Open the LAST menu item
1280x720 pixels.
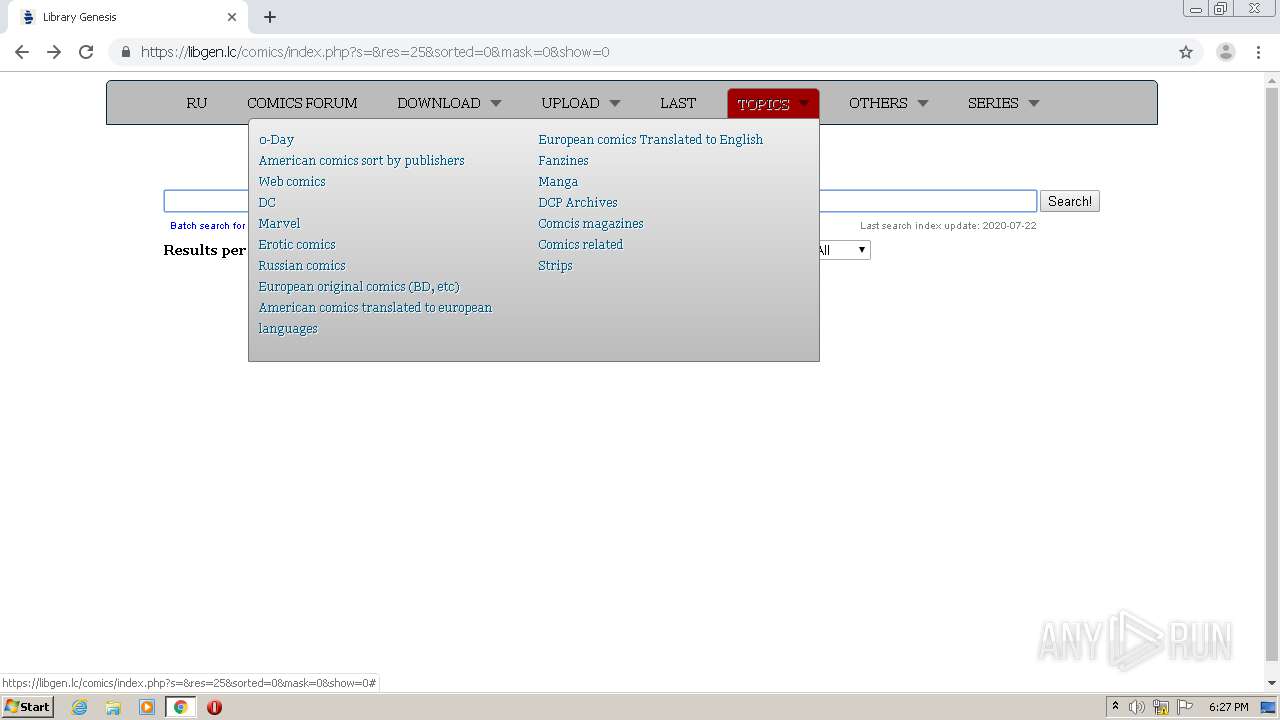click(x=678, y=103)
